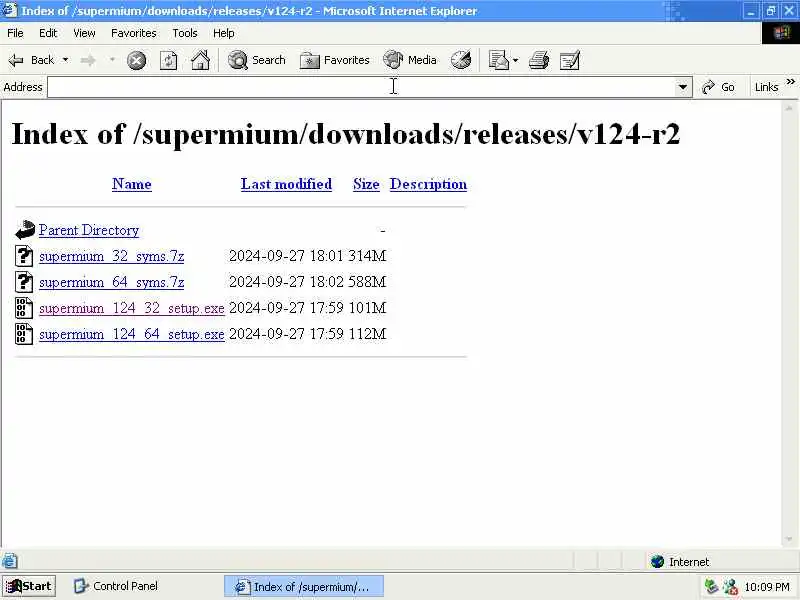The height and width of the screenshot is (600, 800).
Task: Download supermium_124_64_setup.exe
Action: (x=132, y=334)
